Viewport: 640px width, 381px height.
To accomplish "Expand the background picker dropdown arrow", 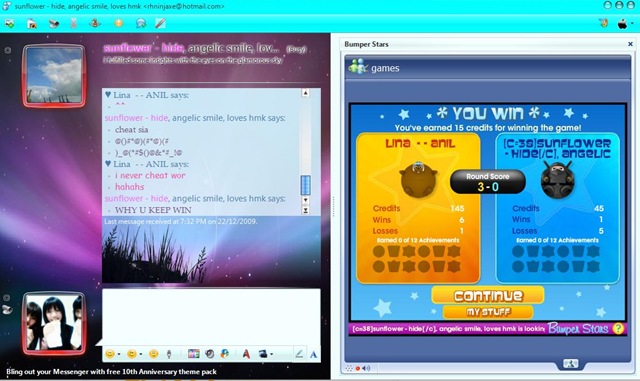I will [271, 354].
